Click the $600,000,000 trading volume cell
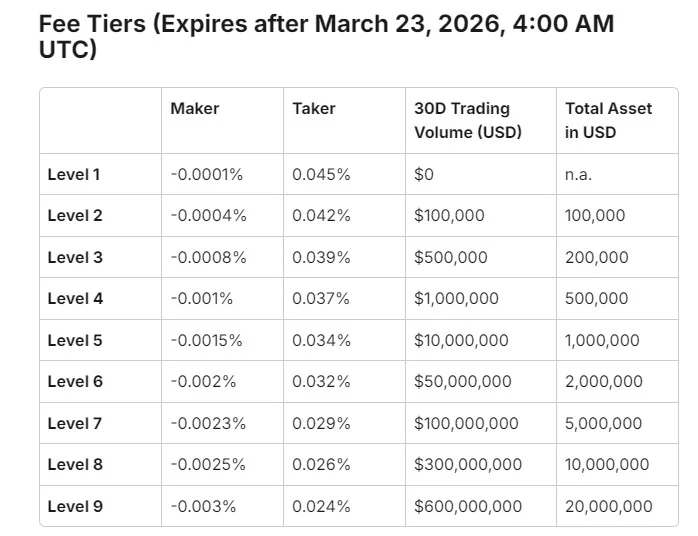Screen dimensions: 698x536 click(x=468, y=506)
